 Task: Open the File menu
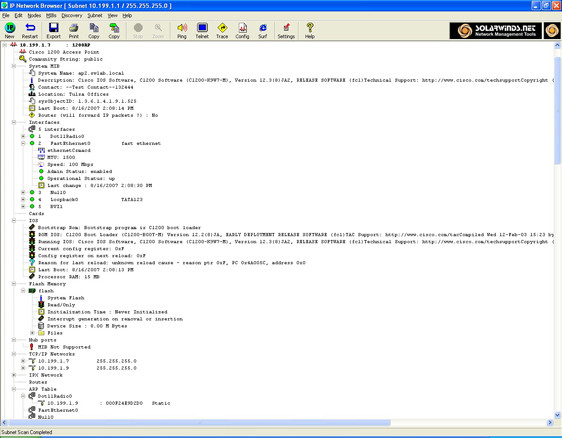click(6, 15)
